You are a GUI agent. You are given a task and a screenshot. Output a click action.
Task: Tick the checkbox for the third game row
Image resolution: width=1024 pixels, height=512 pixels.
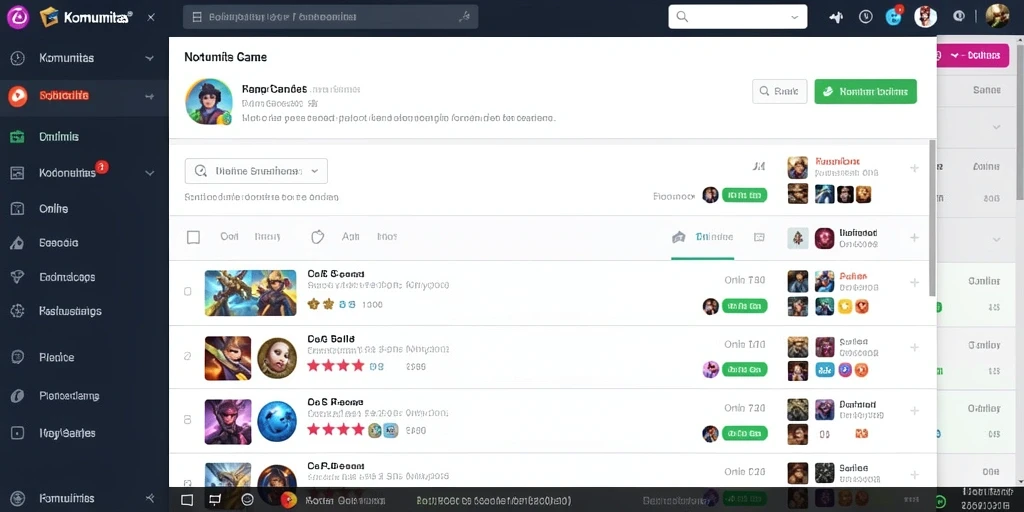[x=187, y=421]
